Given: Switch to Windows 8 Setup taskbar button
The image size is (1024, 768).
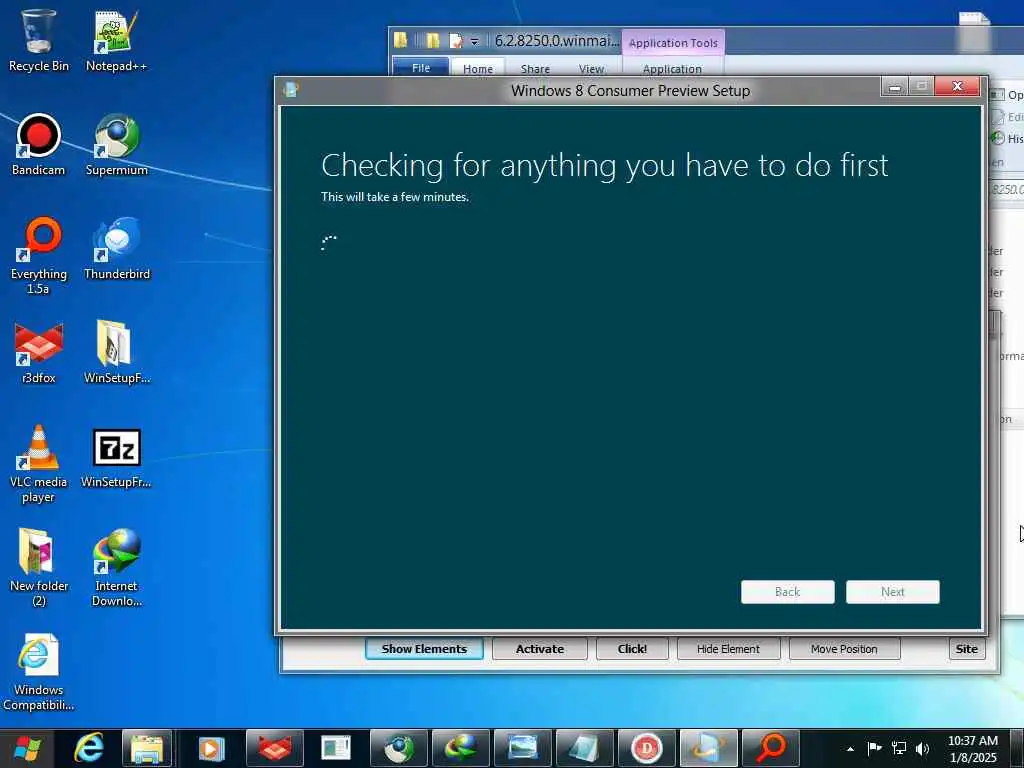Looking at the screenshot, I should [708, 748].
